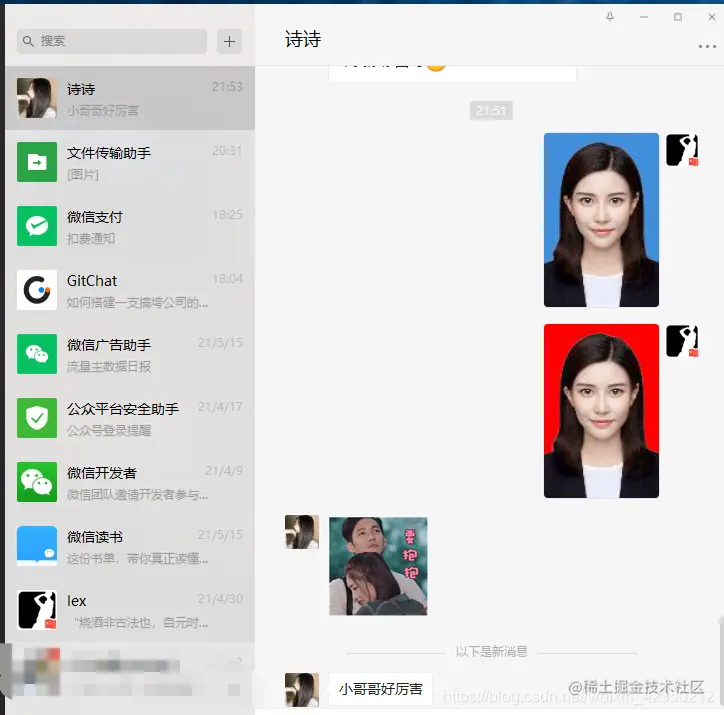The height and width of the screenshot is (715, 724).
Task: Open 微信读书 conversation
Action: coord(130,547)
